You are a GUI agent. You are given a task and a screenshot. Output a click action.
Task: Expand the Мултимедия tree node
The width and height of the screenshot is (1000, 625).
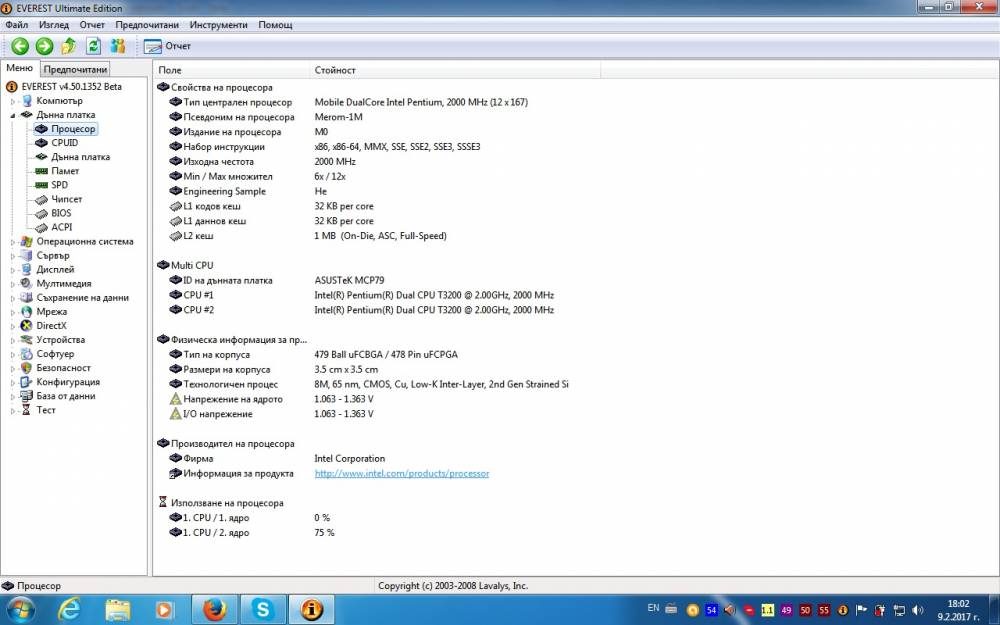coord(12,284)
